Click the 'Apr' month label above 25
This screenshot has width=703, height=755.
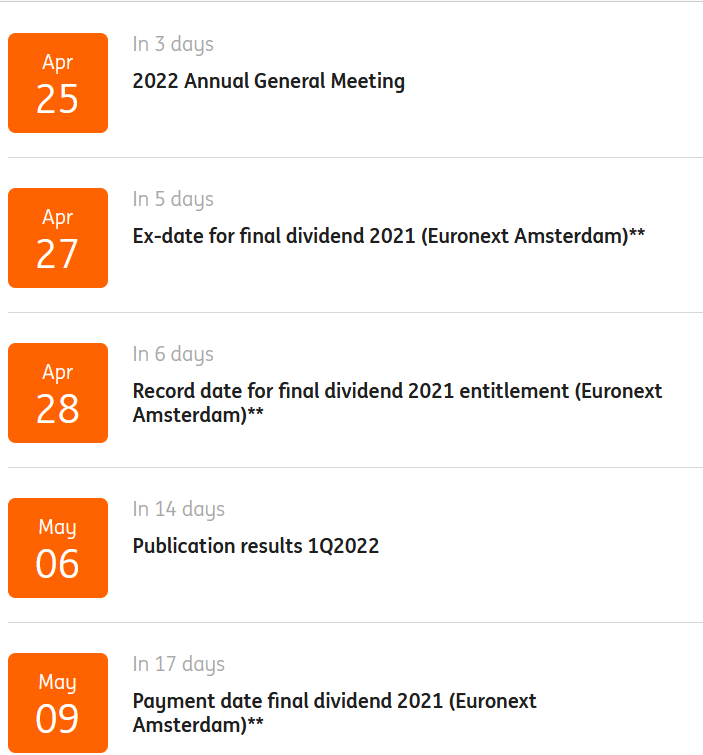pyautogui.click(x=57, y=62)
